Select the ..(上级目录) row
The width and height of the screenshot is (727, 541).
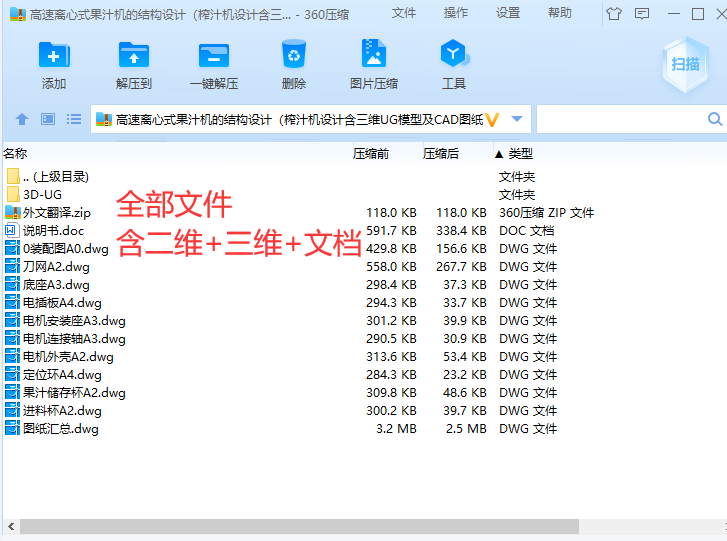coord(56,177)
